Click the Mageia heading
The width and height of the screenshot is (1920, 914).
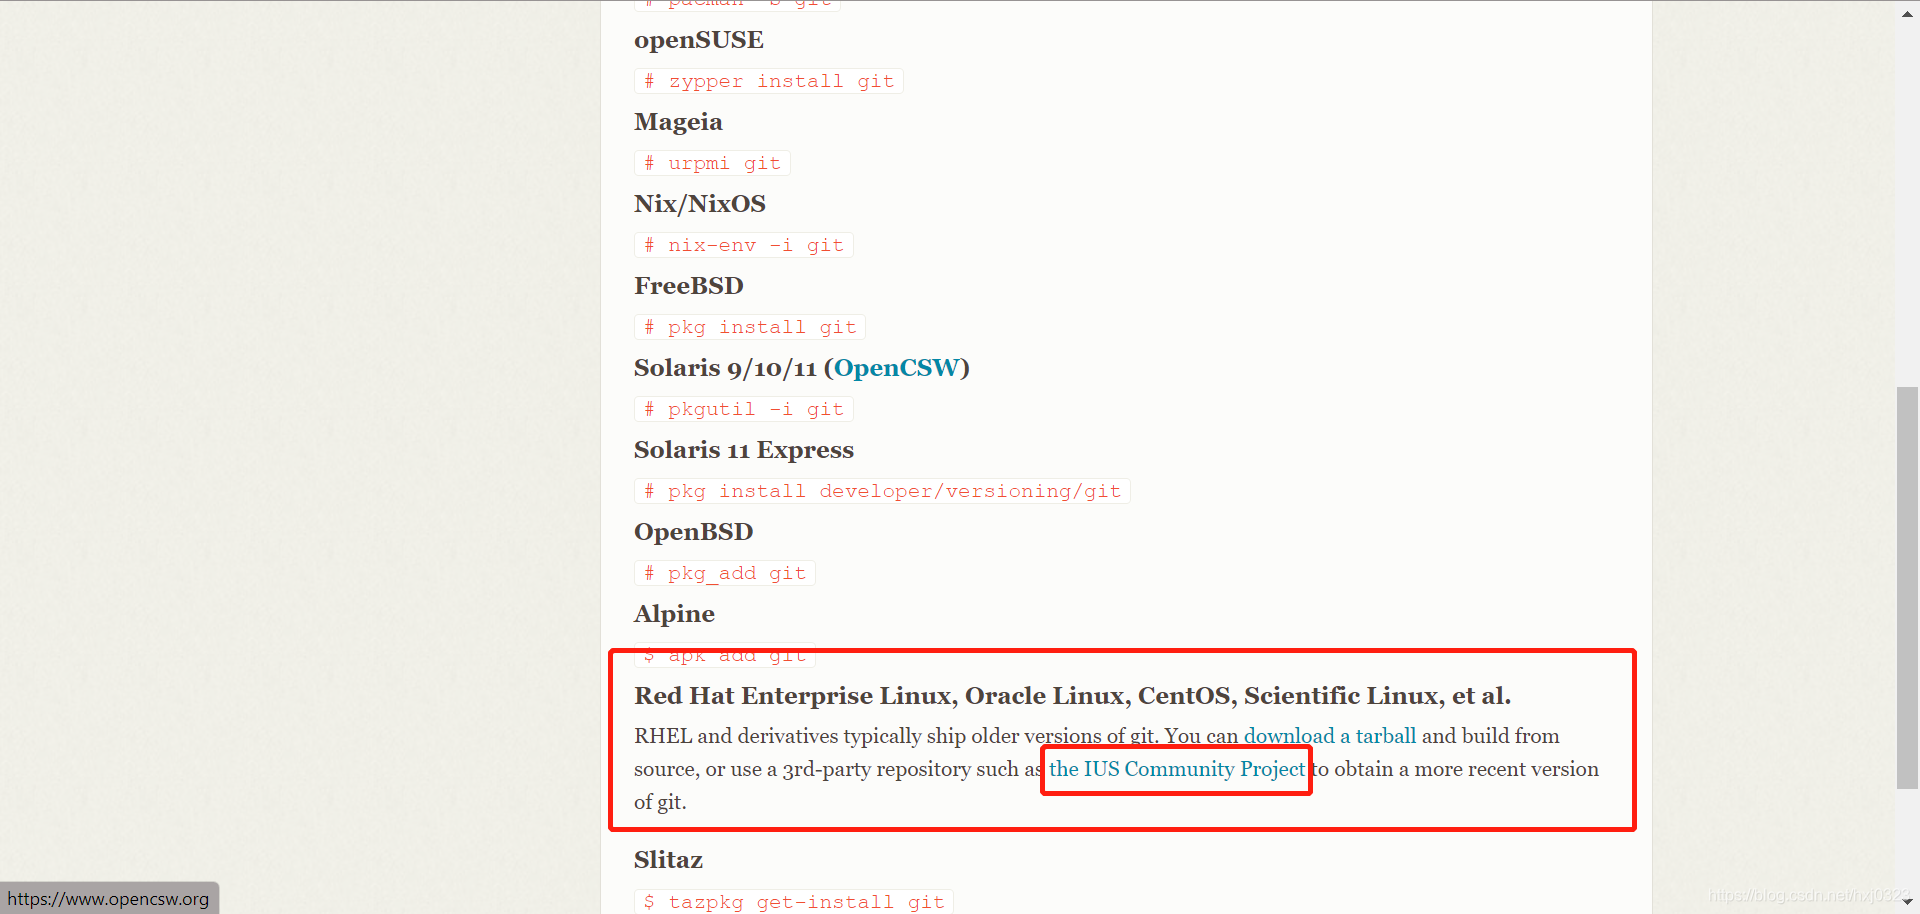(678, 122)
